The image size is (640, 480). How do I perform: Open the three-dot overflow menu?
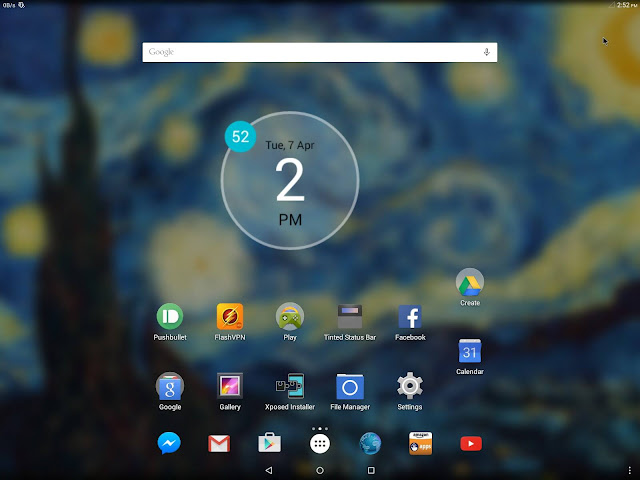point(630,471)
